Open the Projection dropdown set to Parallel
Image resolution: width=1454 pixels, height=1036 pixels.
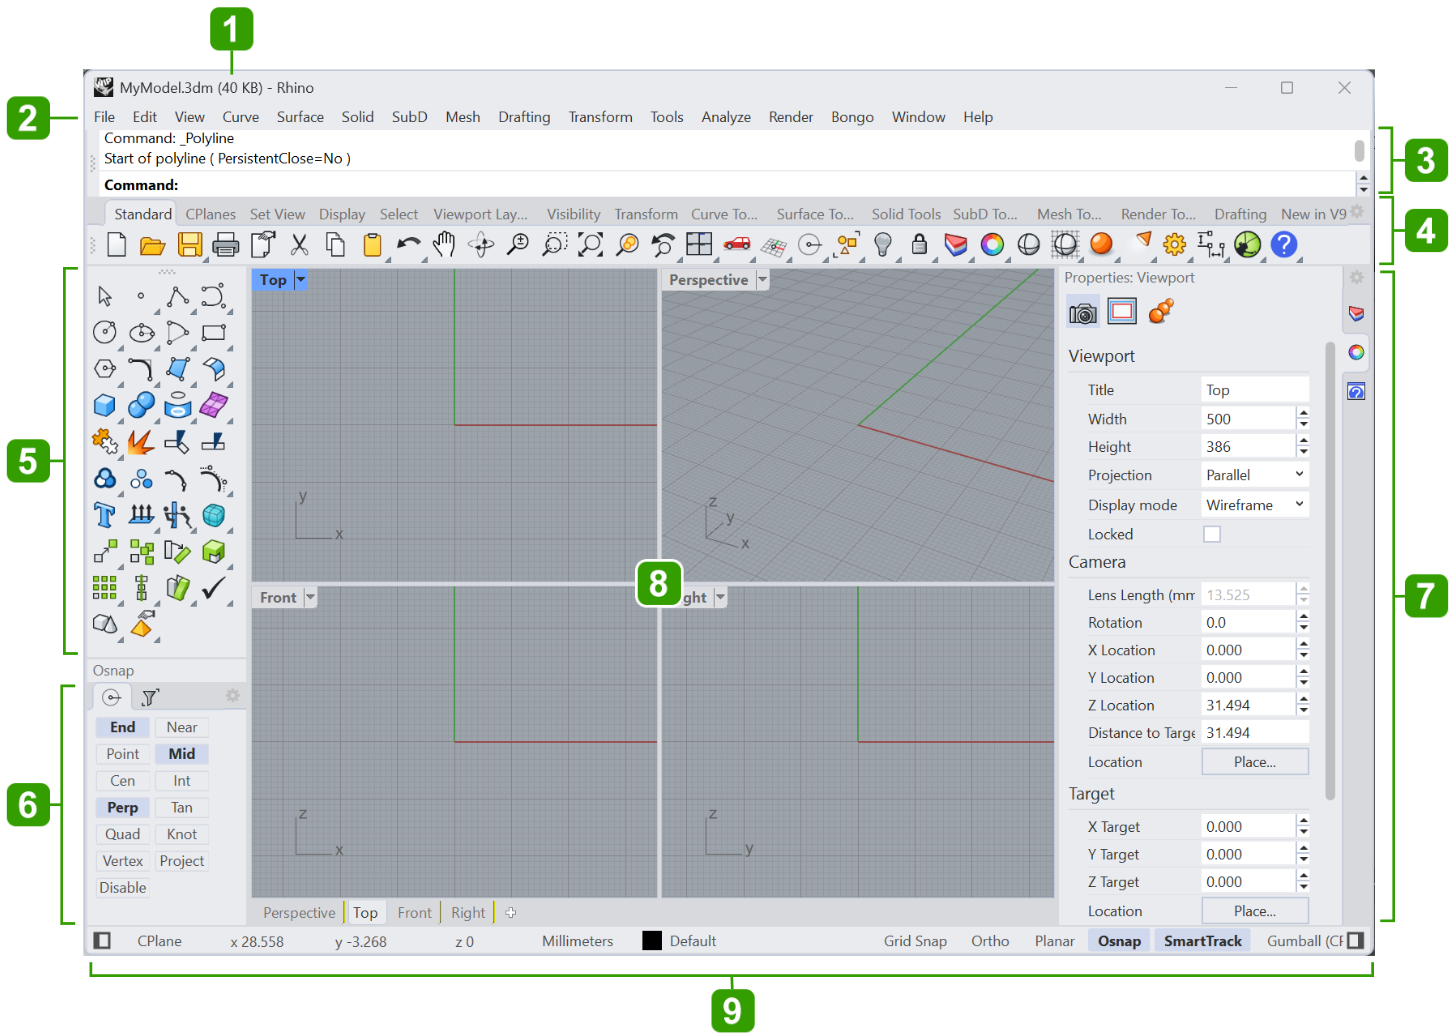pyautogui.click(x=1254, y=475)
